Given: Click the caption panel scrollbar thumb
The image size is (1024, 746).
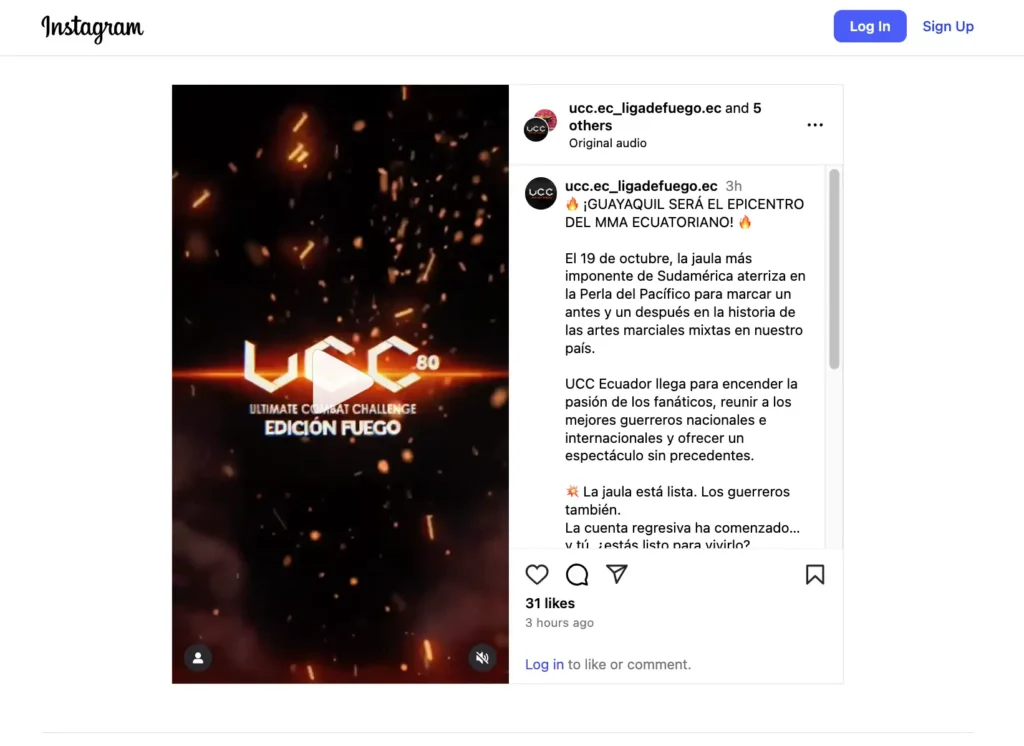Looking at the screenshot, I should point(834,269).
